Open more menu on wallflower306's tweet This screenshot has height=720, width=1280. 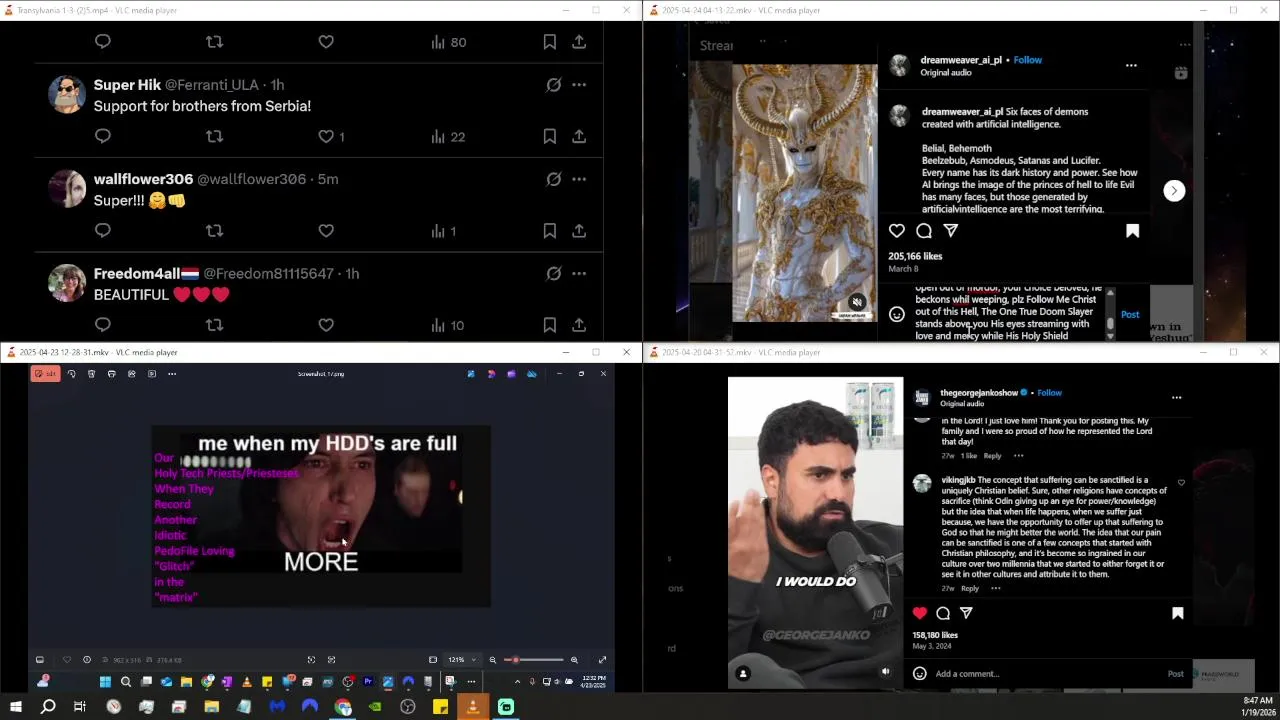click(579, 179)
